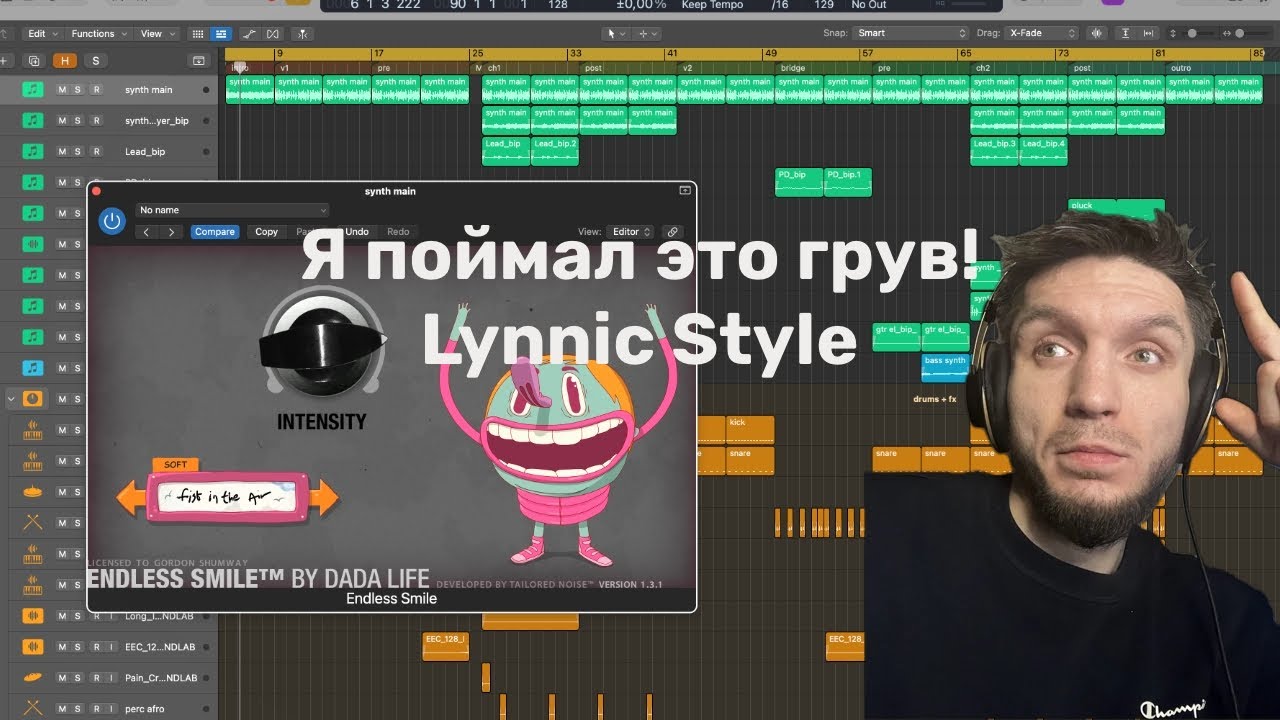Toggle the orange Hide tracks H button
Viewport: 1280px width, 720px height.
coord(65,61)
